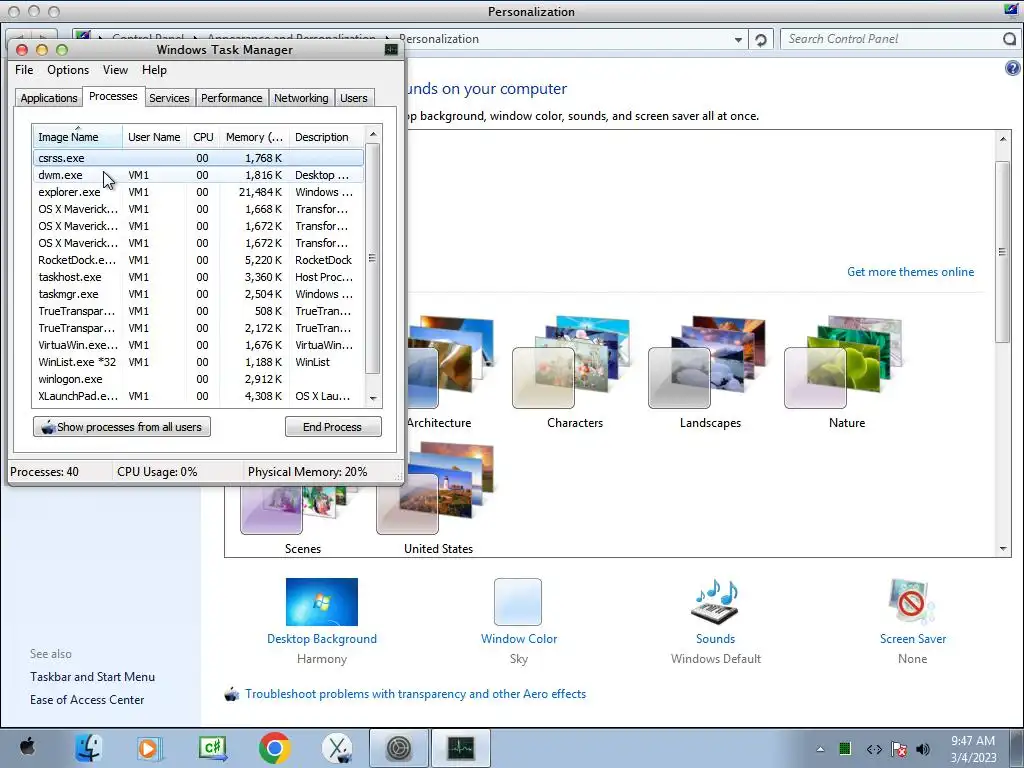Click the green CPU tray icon

(x=844, y=748)
